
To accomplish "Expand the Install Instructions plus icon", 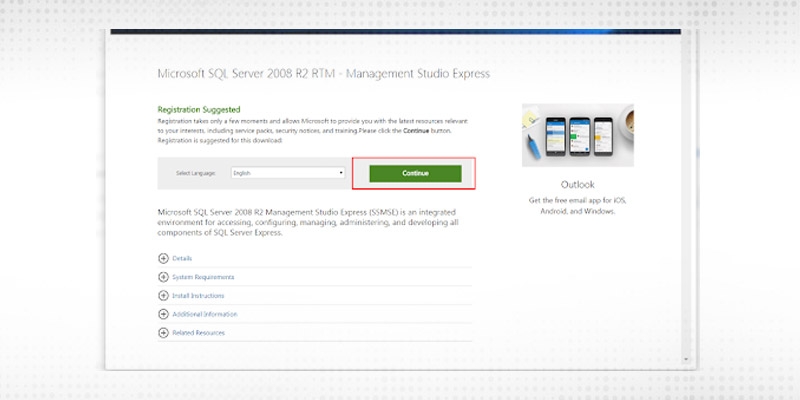I will coord(163,295).
